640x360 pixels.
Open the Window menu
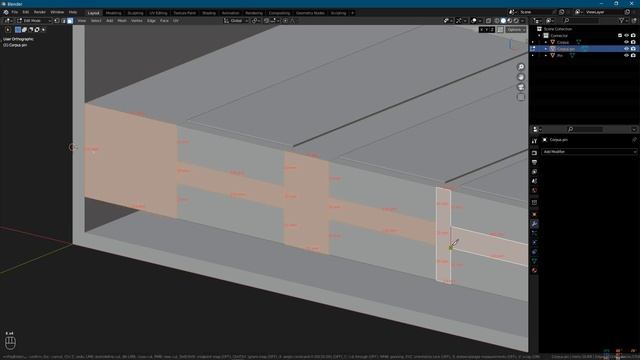pyautogui.click(x=57, y=12)
